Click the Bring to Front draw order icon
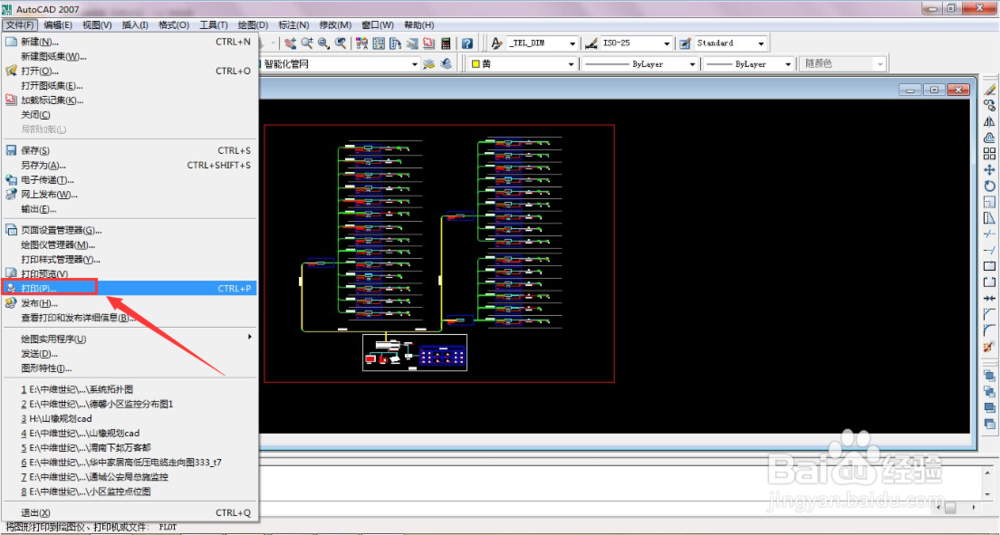1000x535 pixels. pyautogui.click(x=989, y=376)
